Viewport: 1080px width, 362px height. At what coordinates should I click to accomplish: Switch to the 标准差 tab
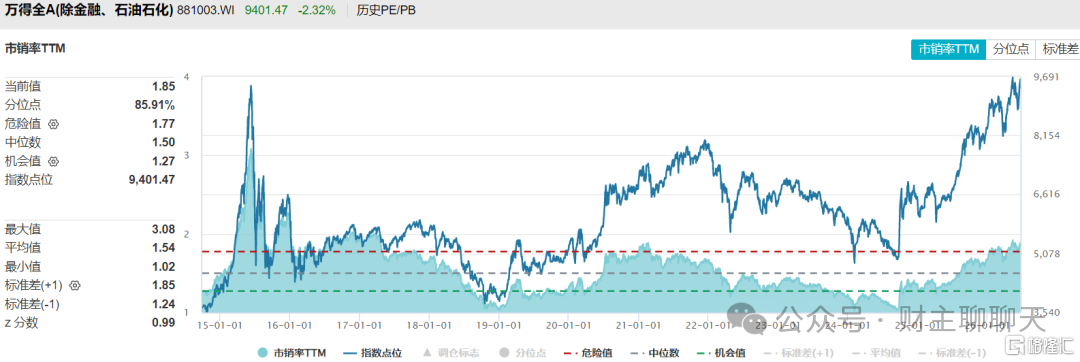tap(1058, 49)
